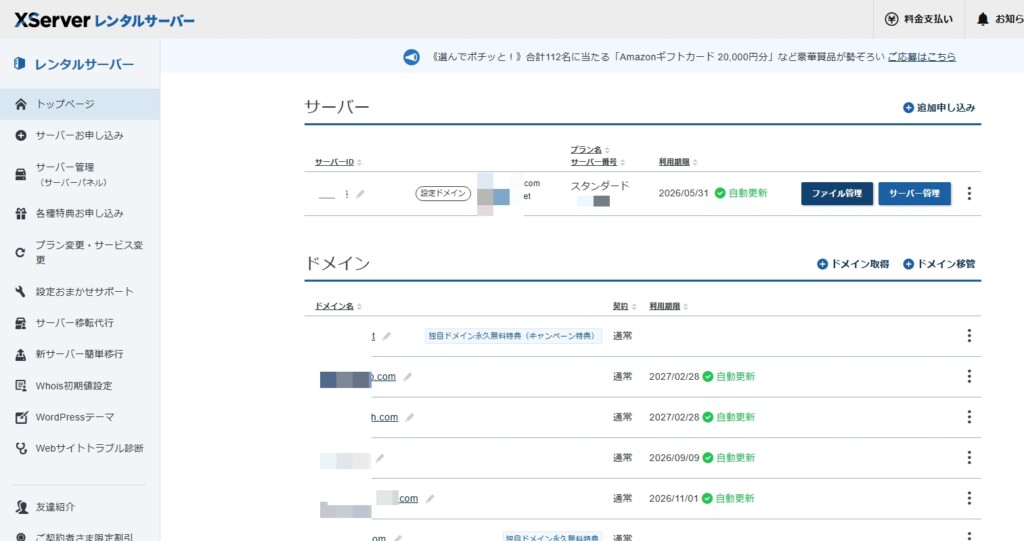This screenshot has height=541, width=1024.
Task: Open three-dot menu for h.com domain
Action: (x=969, y=417)
